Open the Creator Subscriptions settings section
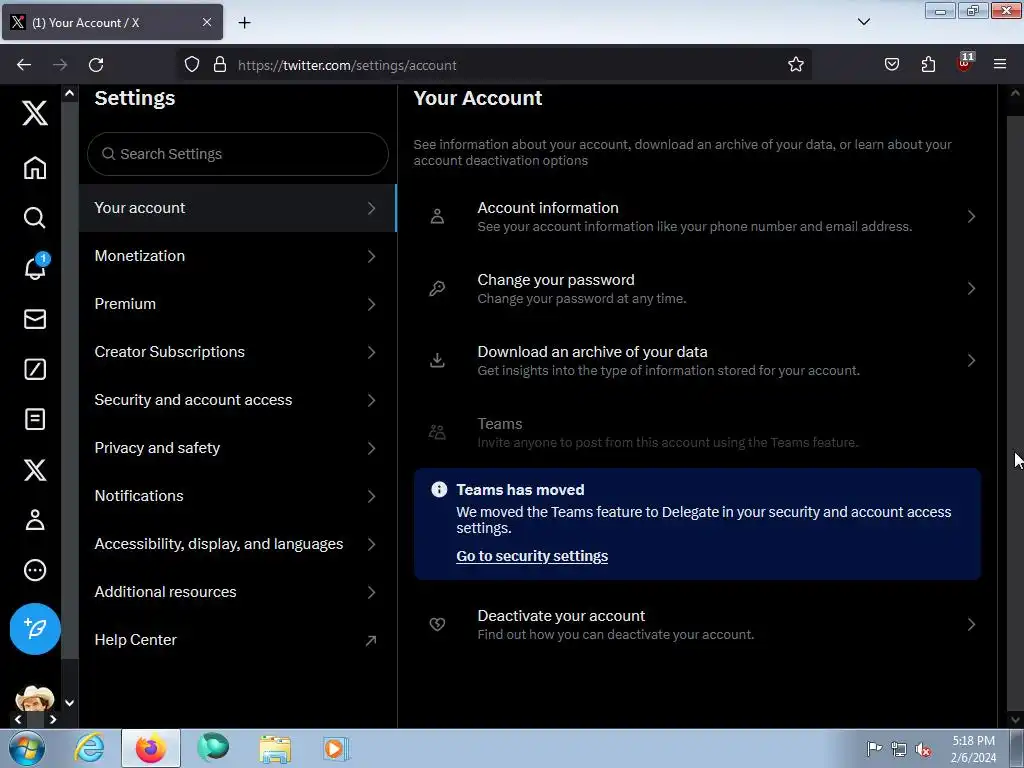 click(x=238, y=352)
